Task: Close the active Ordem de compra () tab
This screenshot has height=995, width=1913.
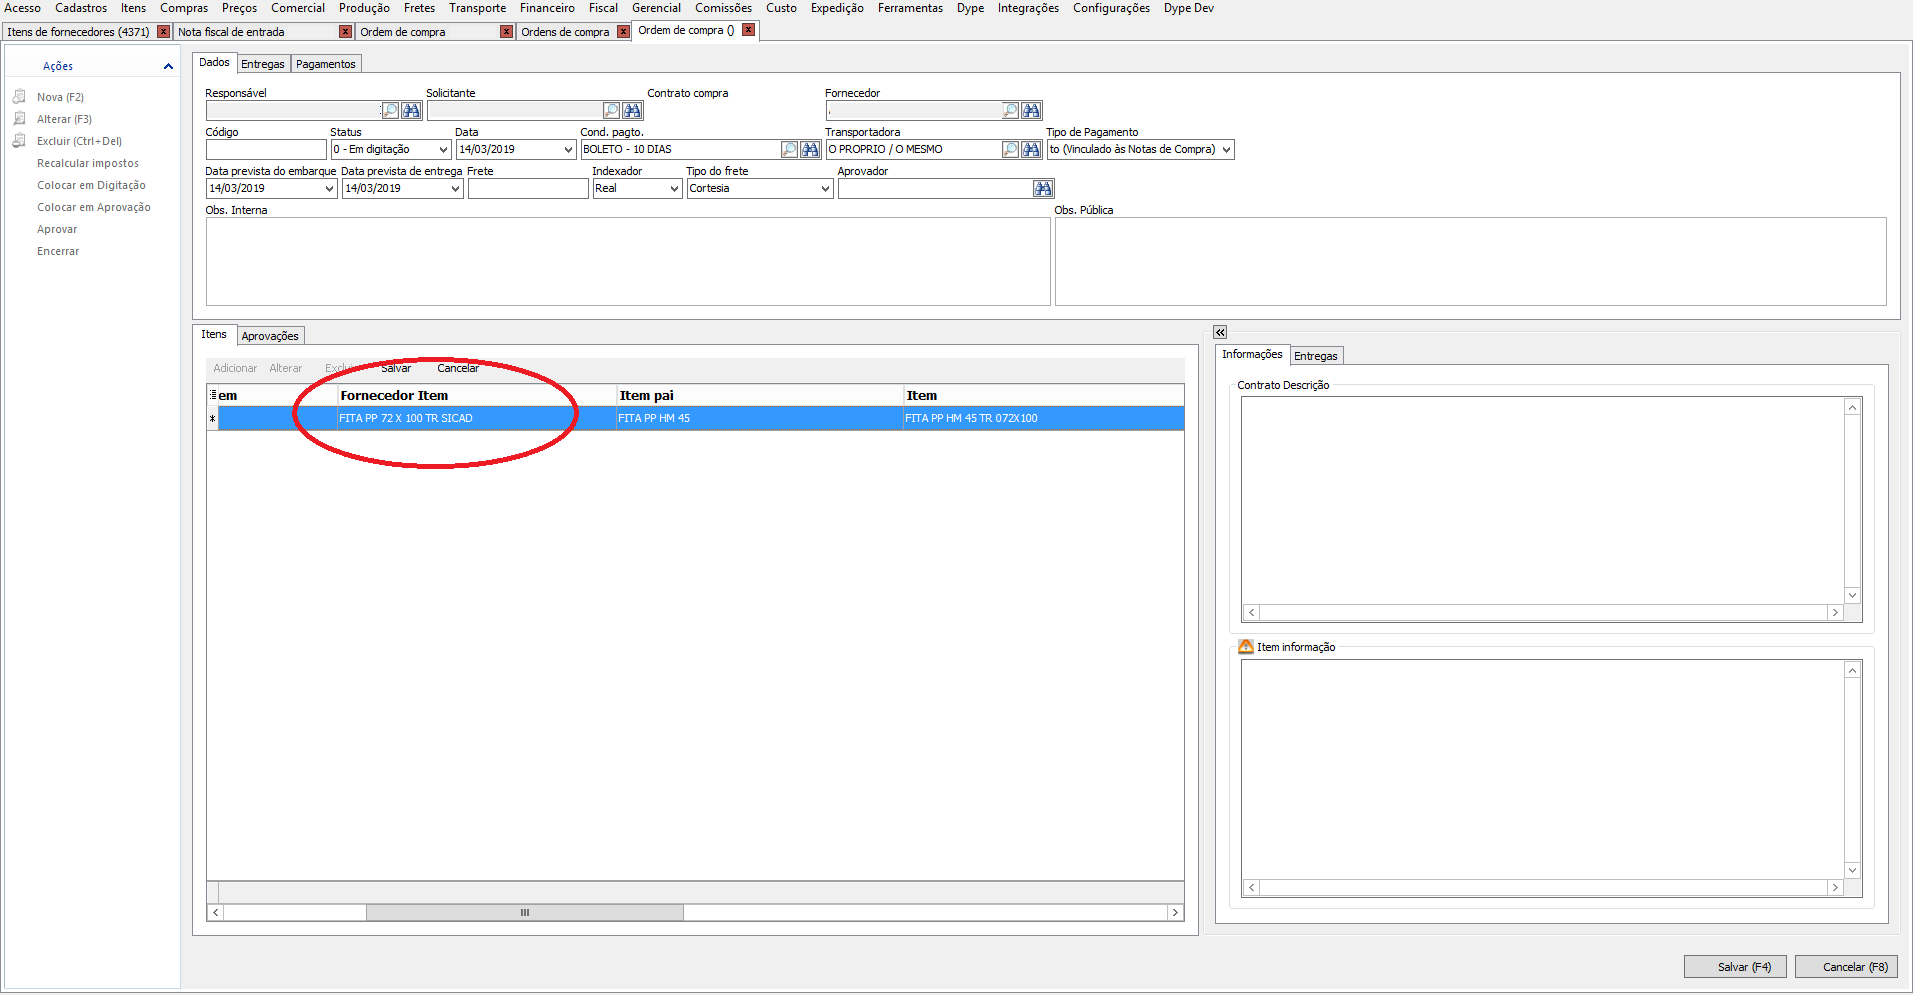Action: (748, 30)
